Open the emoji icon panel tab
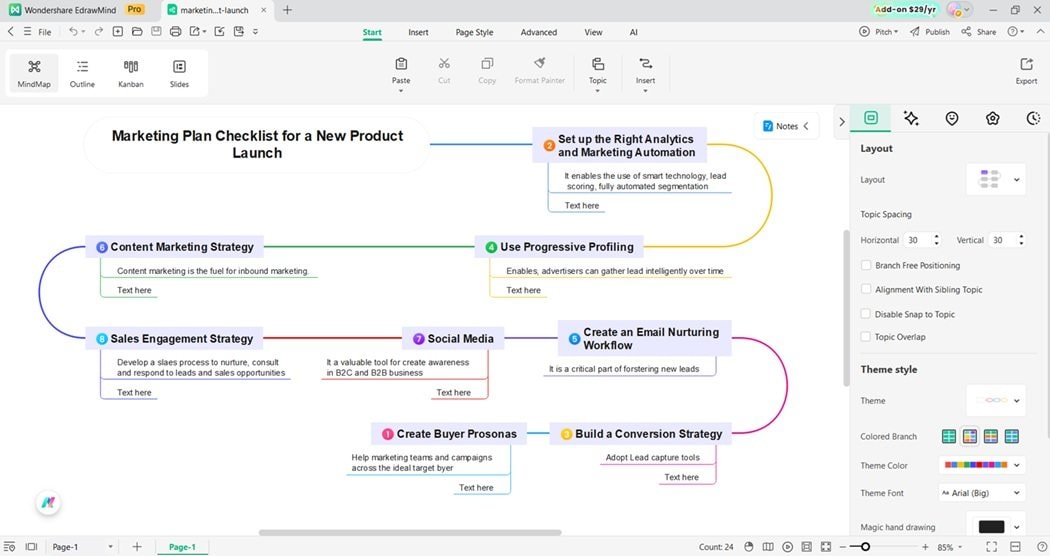The height and width of the screenshot is (556, 1050). tap(952, 118)
